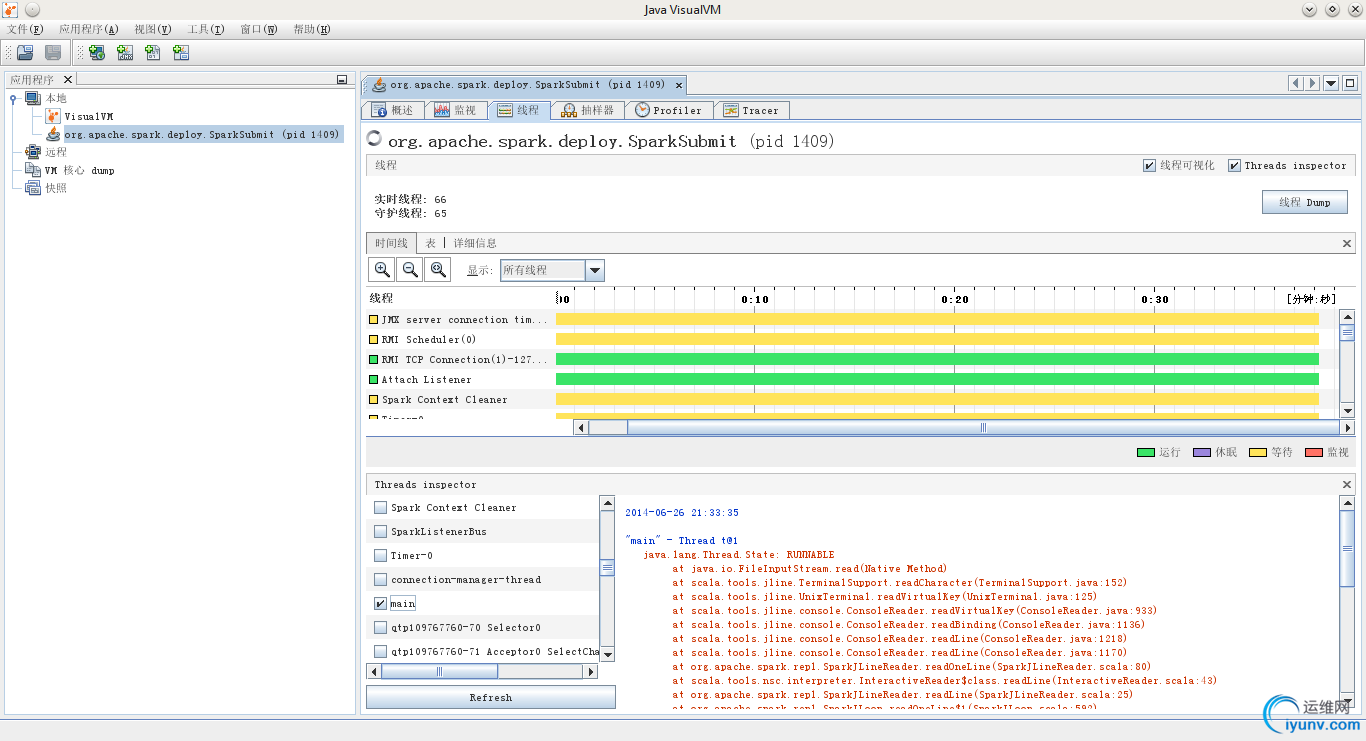Switch to the 抽样器 sampler tab
This screenshot has width=1366, height=741.
[x=589, y=110]
